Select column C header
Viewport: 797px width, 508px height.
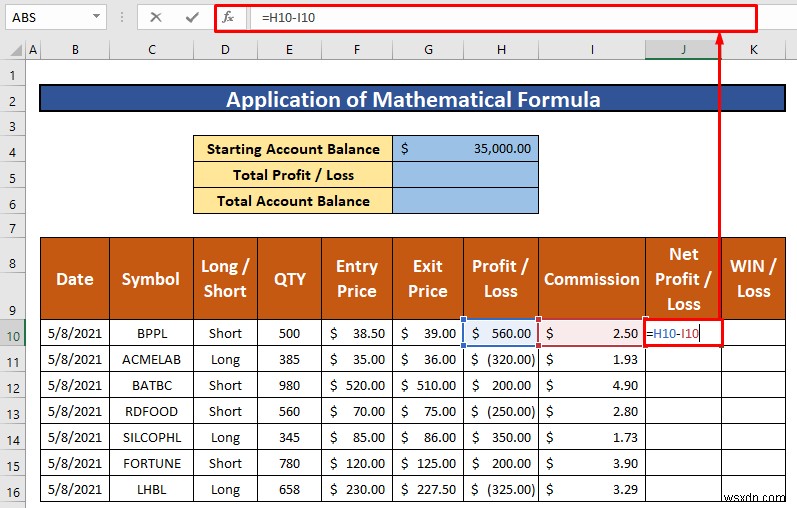tap(151, 50)
